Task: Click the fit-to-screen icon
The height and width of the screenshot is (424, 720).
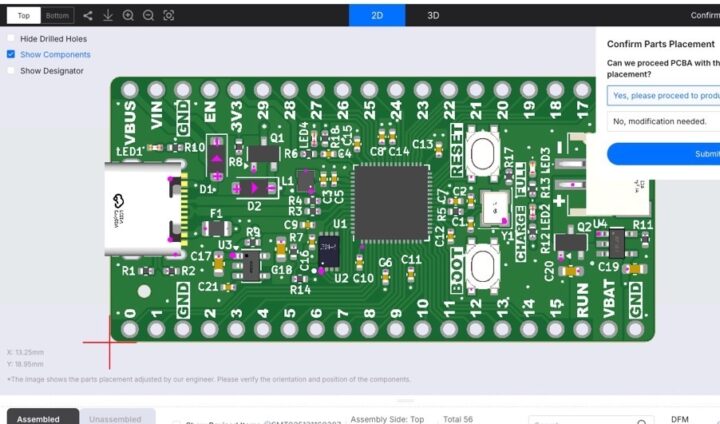Action: [x=168, y=15]
